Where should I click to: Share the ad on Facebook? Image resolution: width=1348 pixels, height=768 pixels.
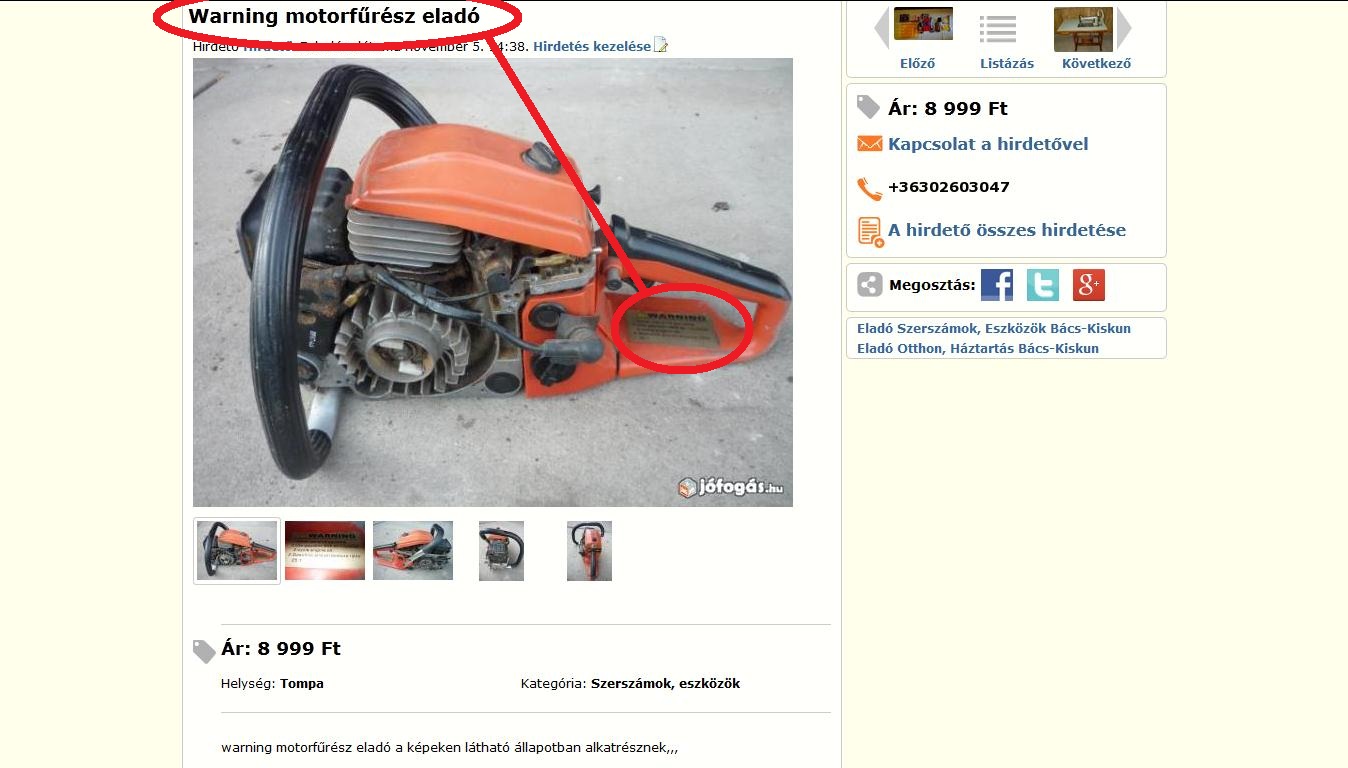(997, 285)
